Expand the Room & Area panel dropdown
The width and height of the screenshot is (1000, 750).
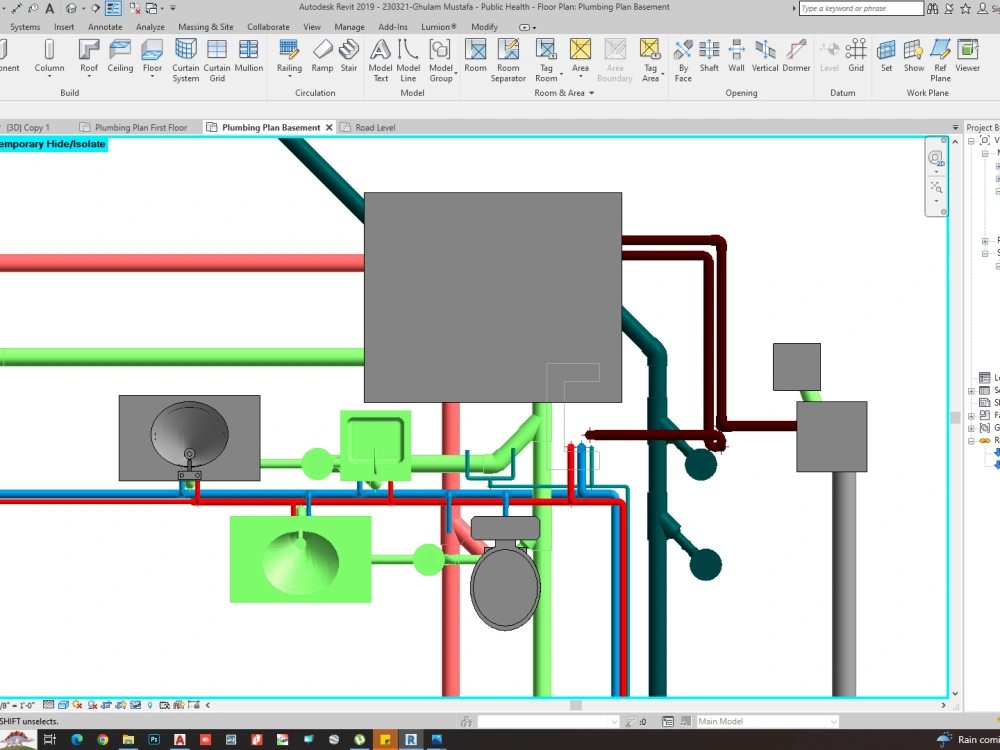pyautogui.click(x=591, y=93)
